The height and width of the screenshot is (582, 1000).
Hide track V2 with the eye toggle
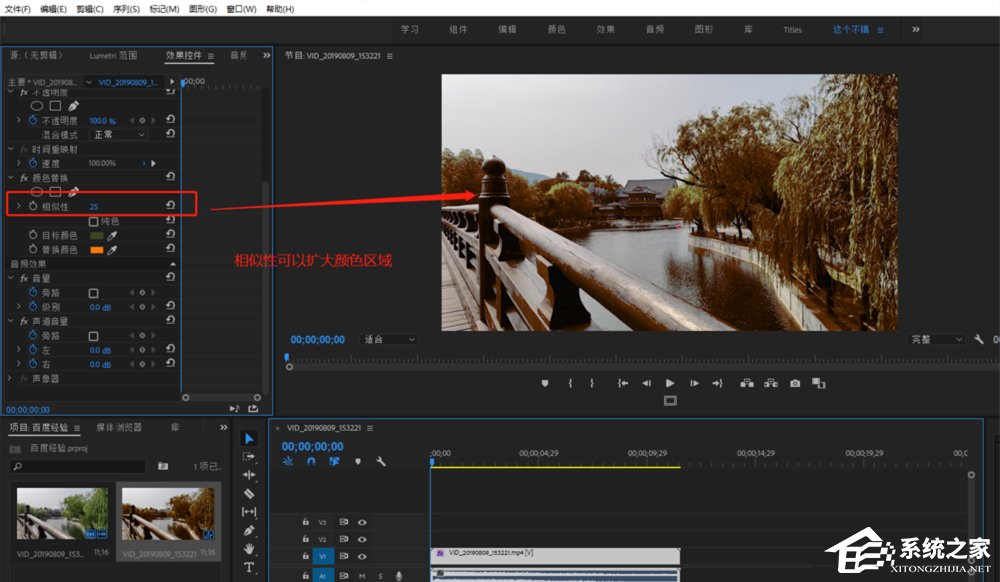point(362,539)
